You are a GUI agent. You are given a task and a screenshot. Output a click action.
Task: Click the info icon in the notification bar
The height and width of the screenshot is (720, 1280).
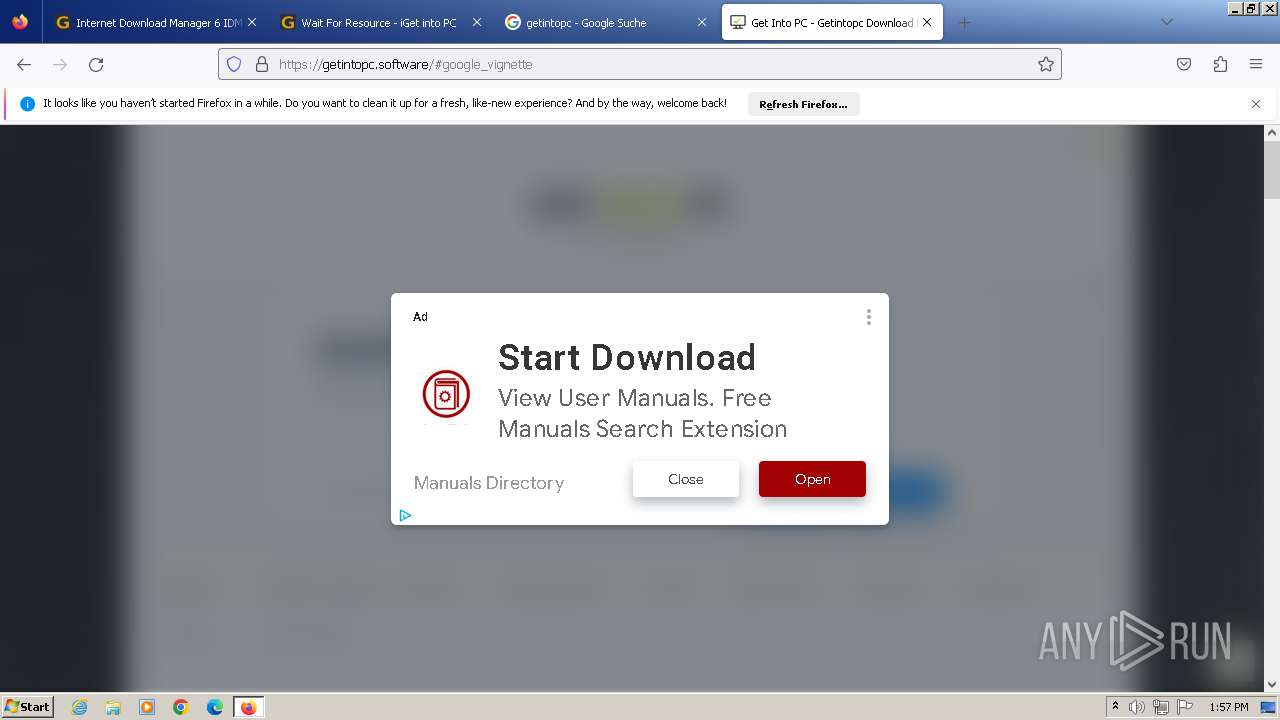[x=27, y=104]
